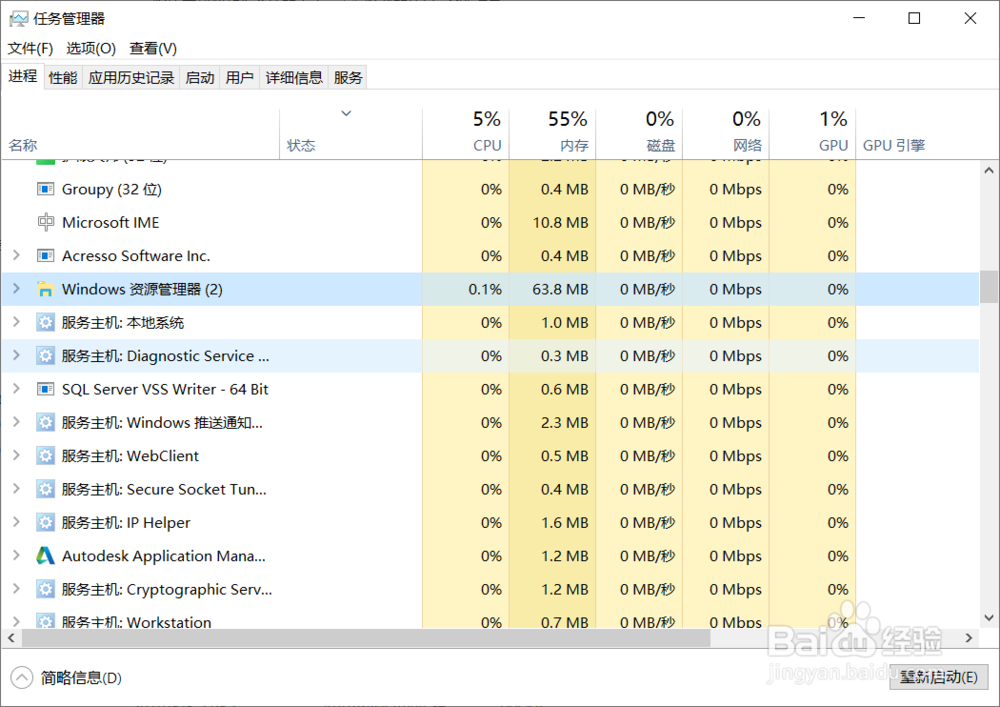
Task: Expand the 服务主机: WebClient group
Action: pos(17,456)
